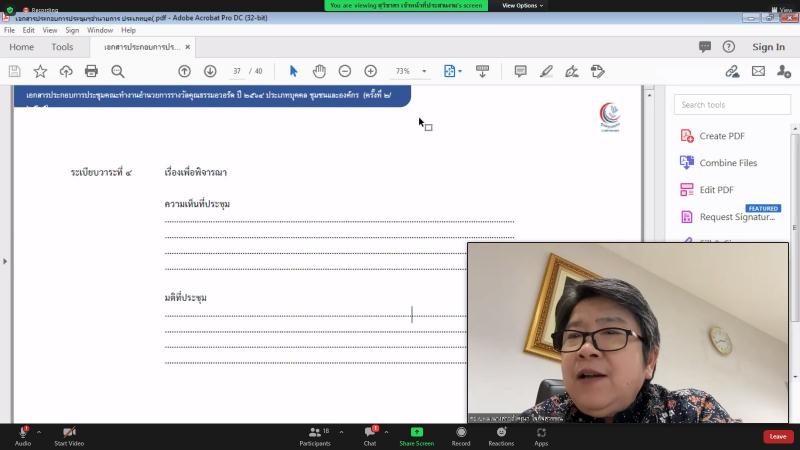Open the File menu
The width and height of the screenshot is (800, 450).
pyautogui.click(x=9, y=30)
